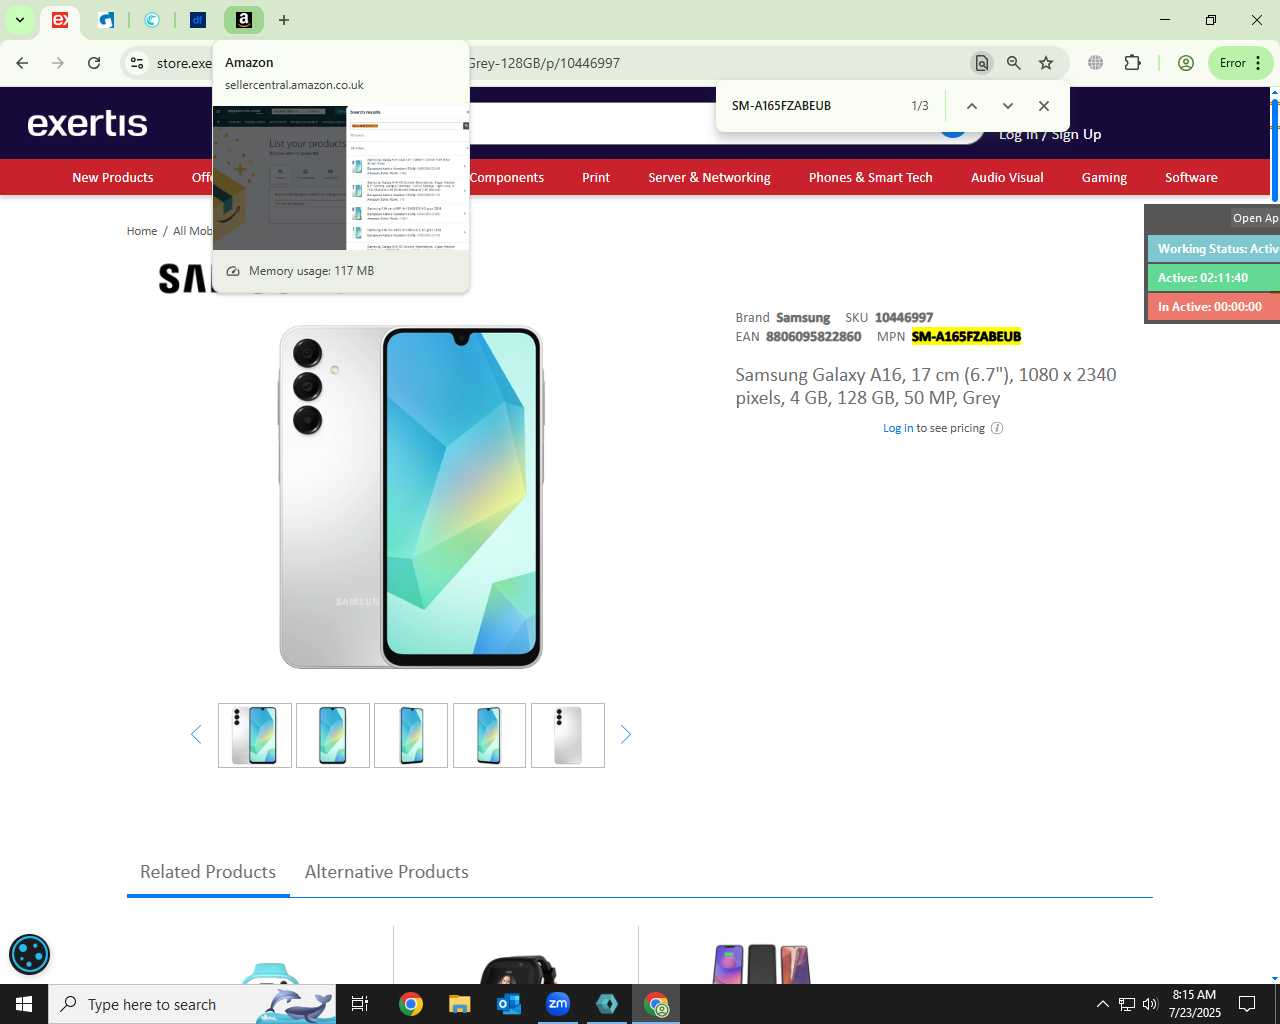Switch to Related Products tab
The width and height of the screenshot is (1280, 1024).
coord(208,872)
